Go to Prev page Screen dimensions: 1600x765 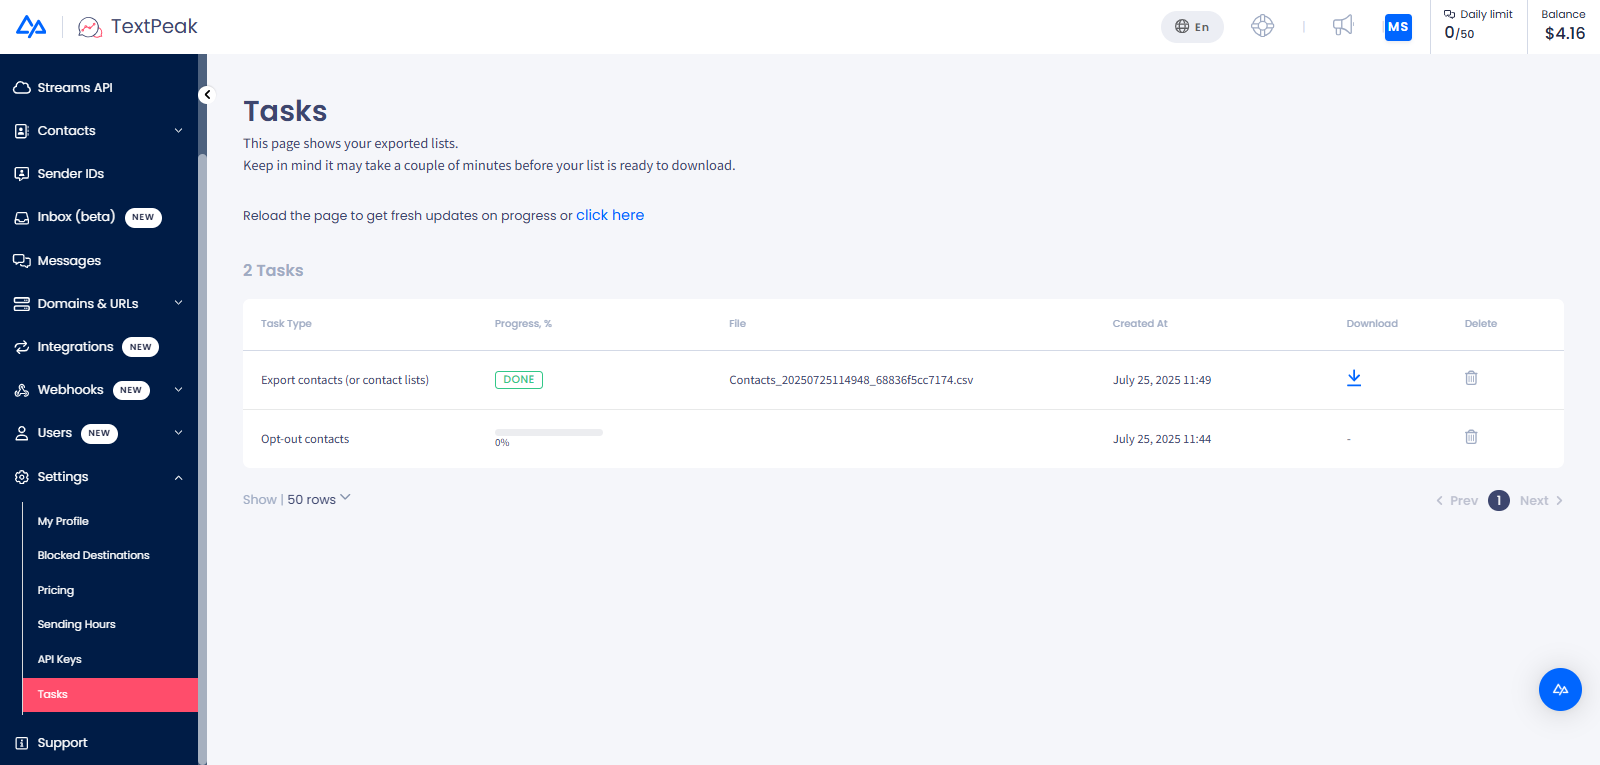pos(1457,501)
